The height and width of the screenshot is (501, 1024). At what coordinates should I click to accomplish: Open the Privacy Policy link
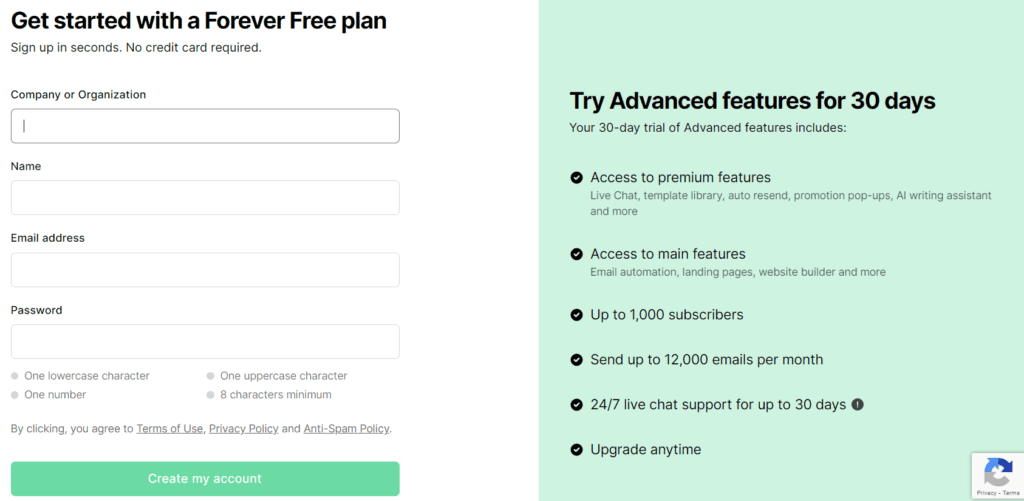(243, 429)
